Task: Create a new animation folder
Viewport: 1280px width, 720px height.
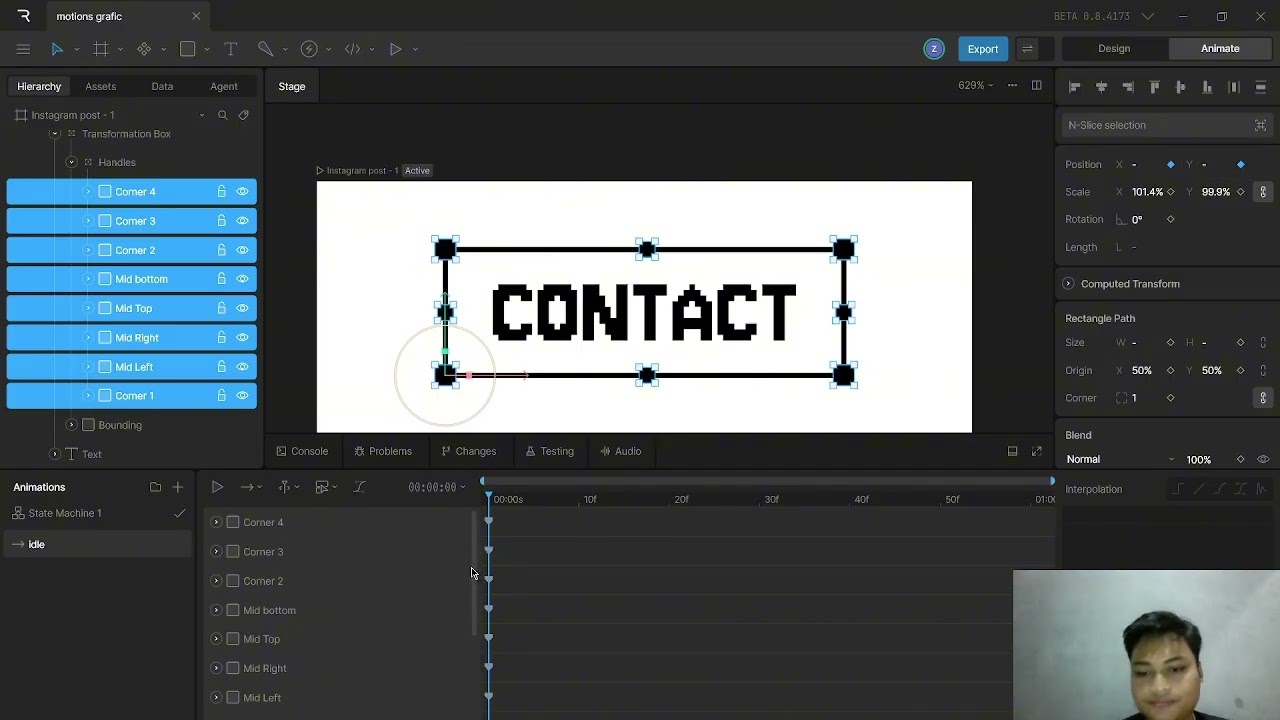Action: [155, 487]
